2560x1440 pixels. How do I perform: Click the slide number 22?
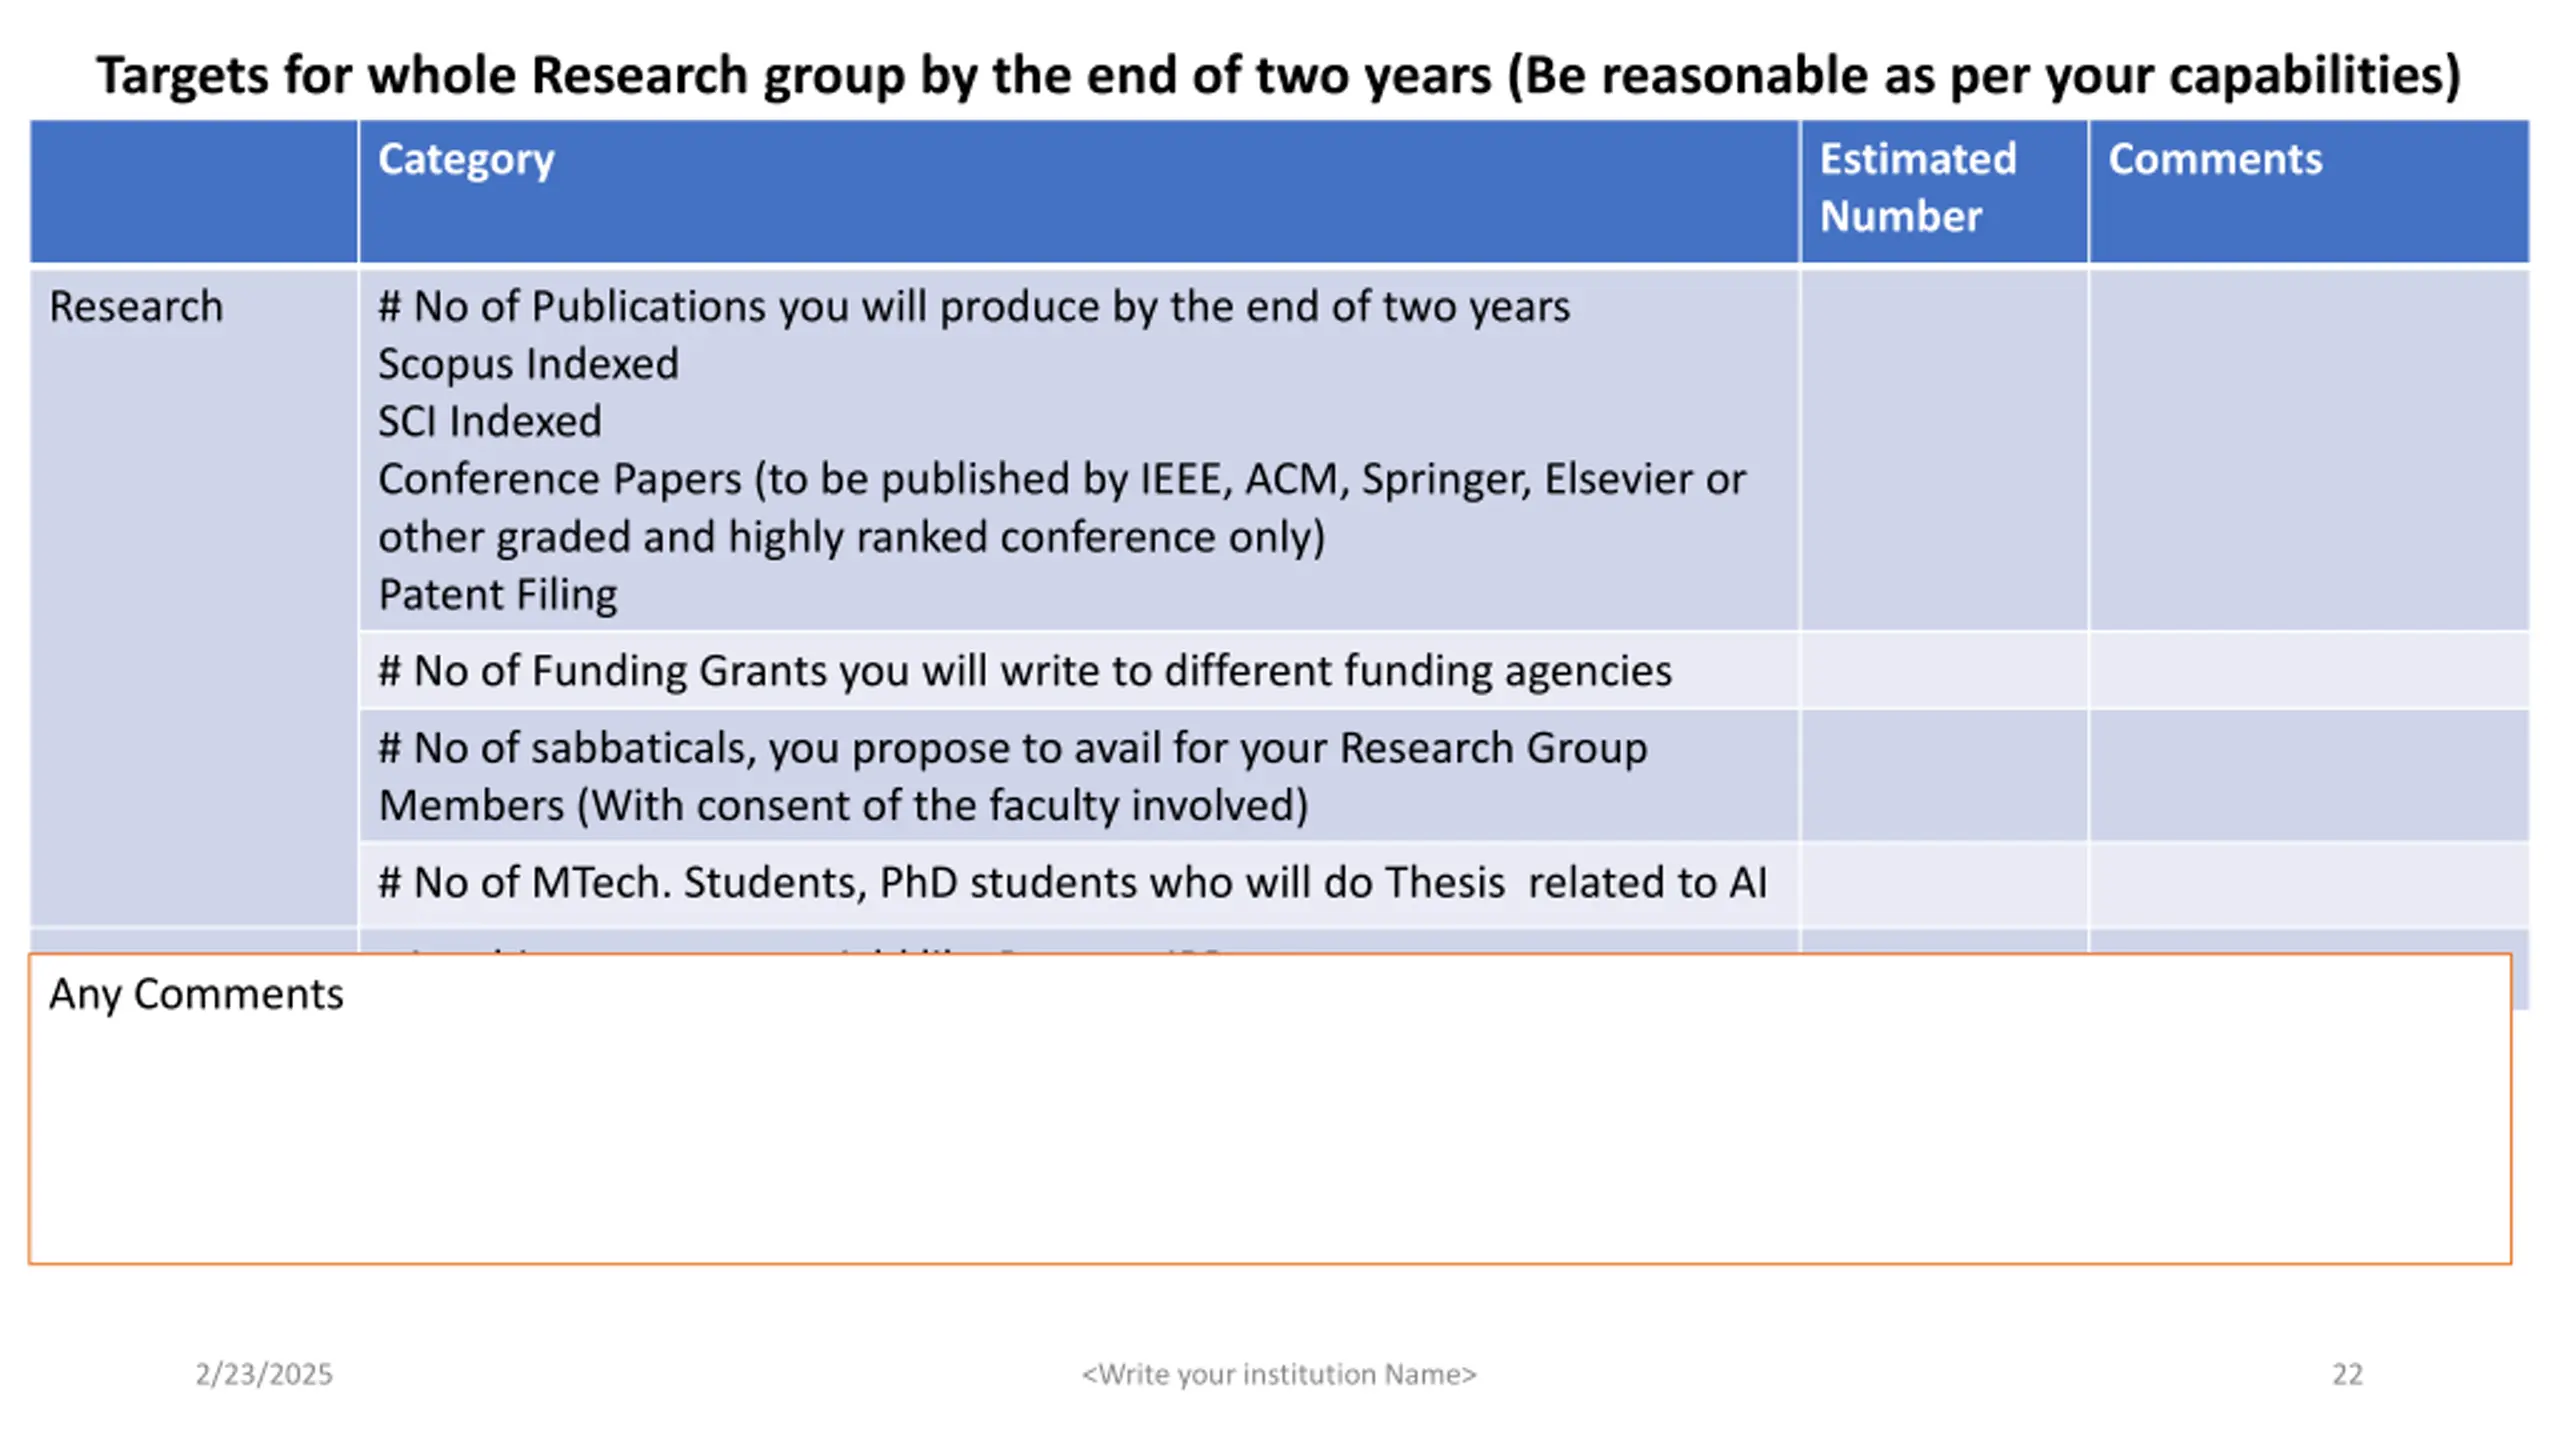point(2348,1374)
